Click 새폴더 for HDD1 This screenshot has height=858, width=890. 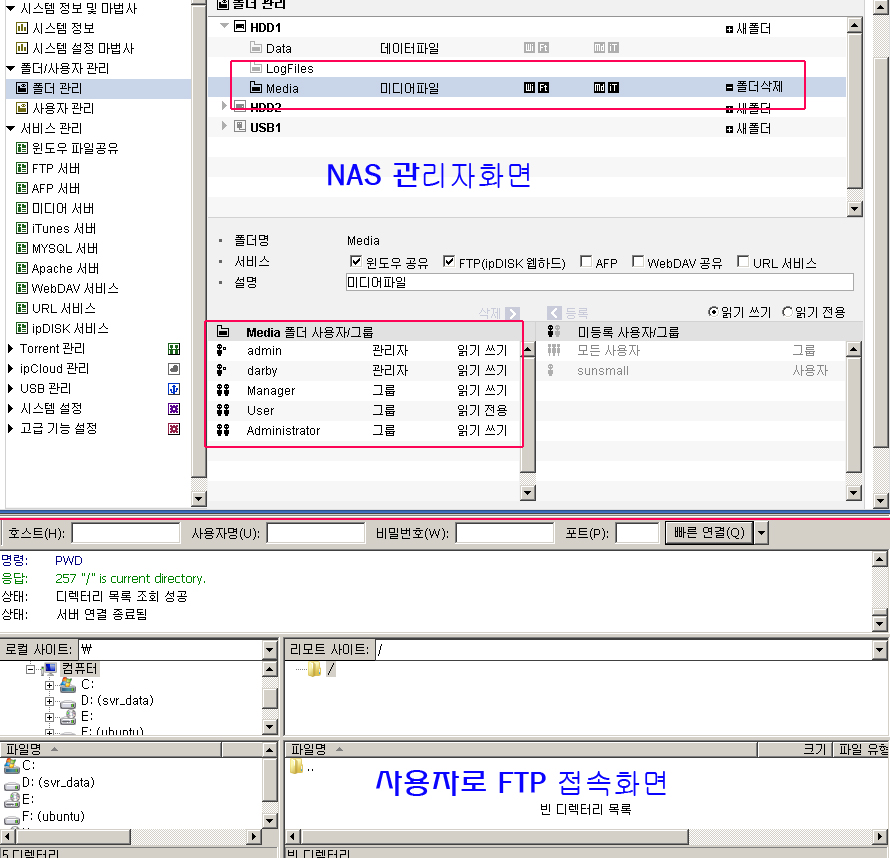pos(748,28)
